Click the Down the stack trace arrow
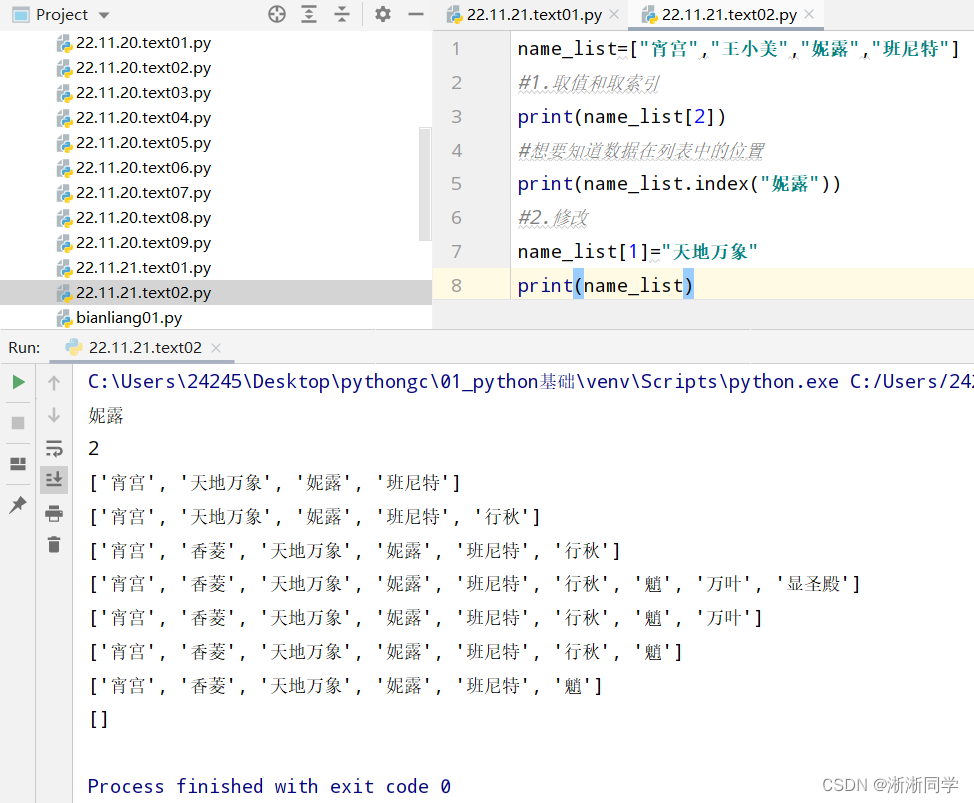974x803 pixels. (x=54, y=415)
